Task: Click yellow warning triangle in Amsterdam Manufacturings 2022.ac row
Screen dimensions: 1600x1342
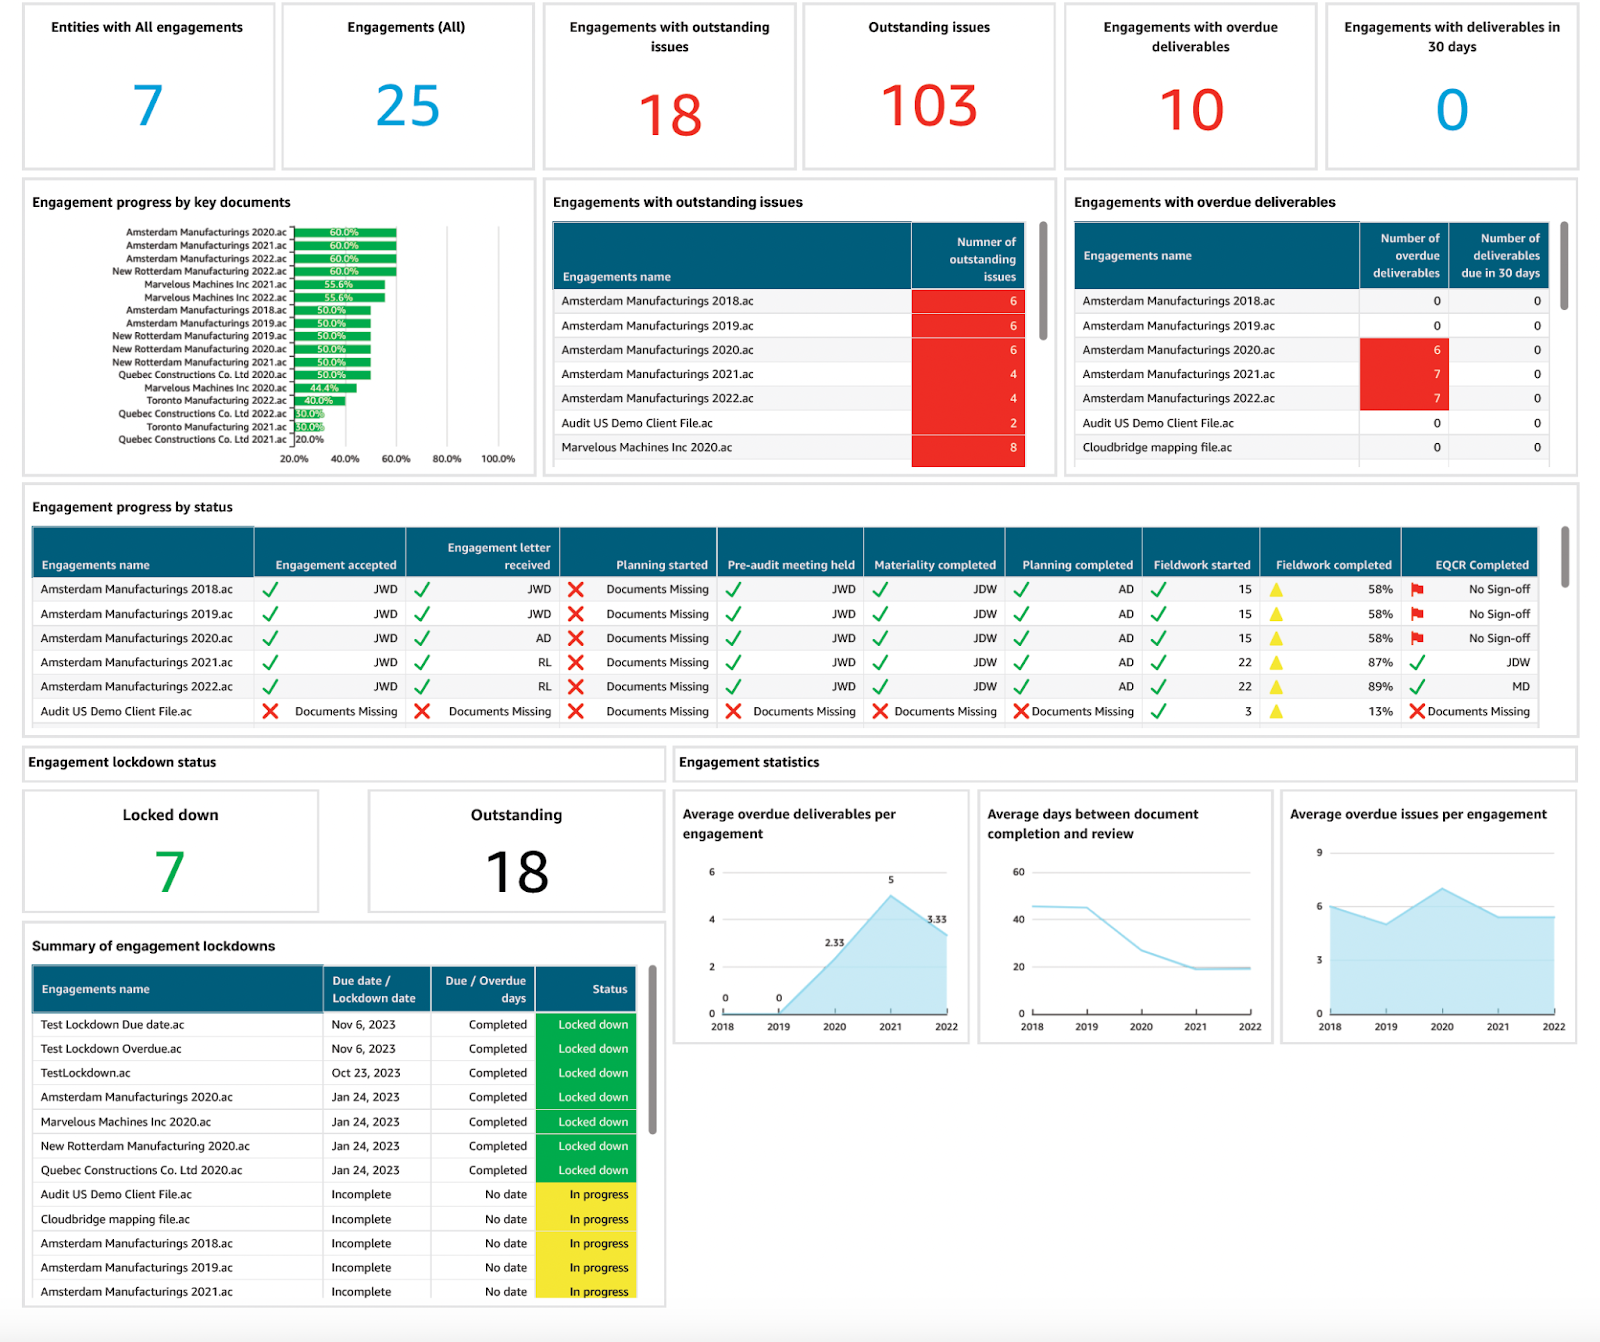Action: 1276,687
